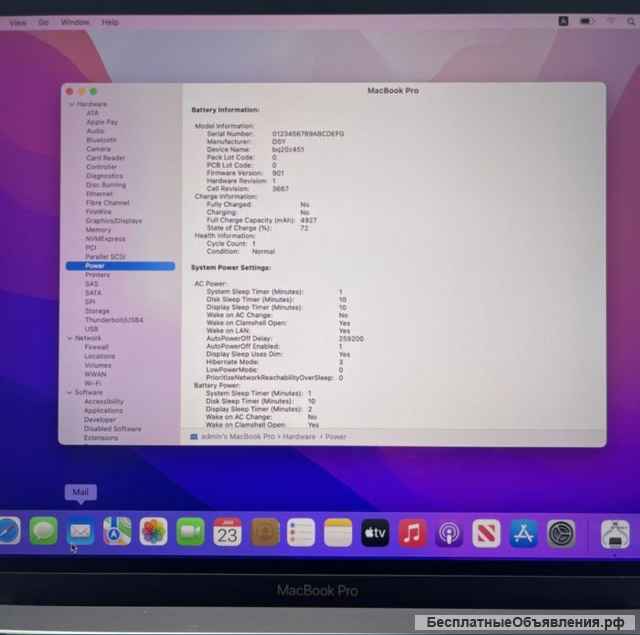Select Camera in the sidebar
640x635 pixels.
[x=98, y=149]
